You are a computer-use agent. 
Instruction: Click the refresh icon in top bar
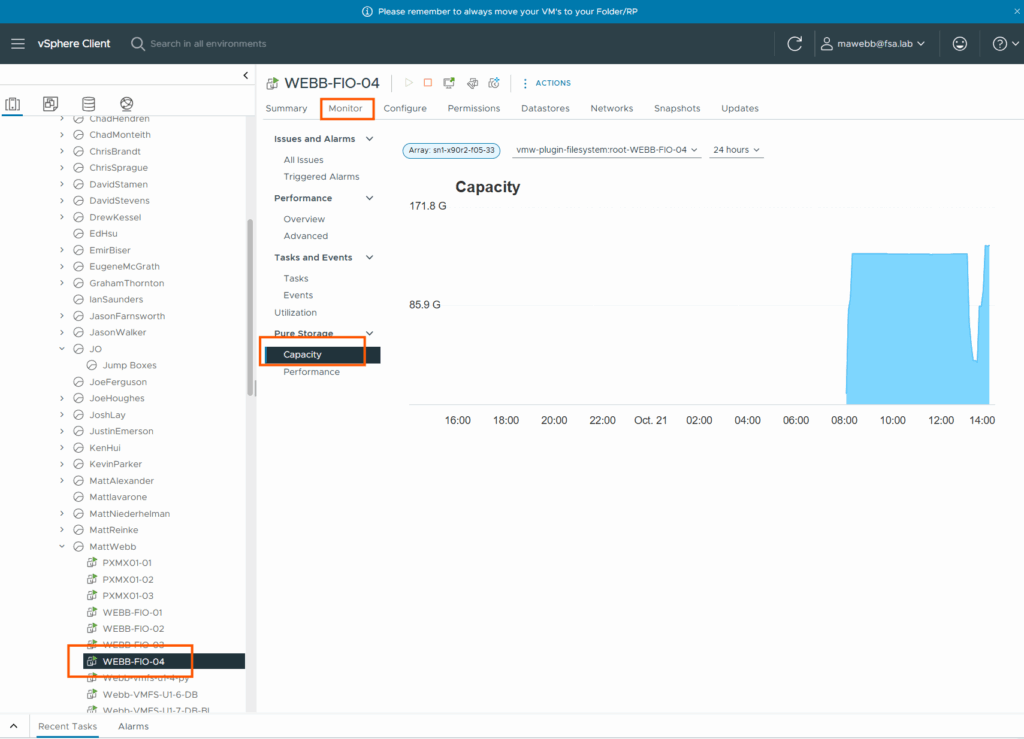pos(795,44)
